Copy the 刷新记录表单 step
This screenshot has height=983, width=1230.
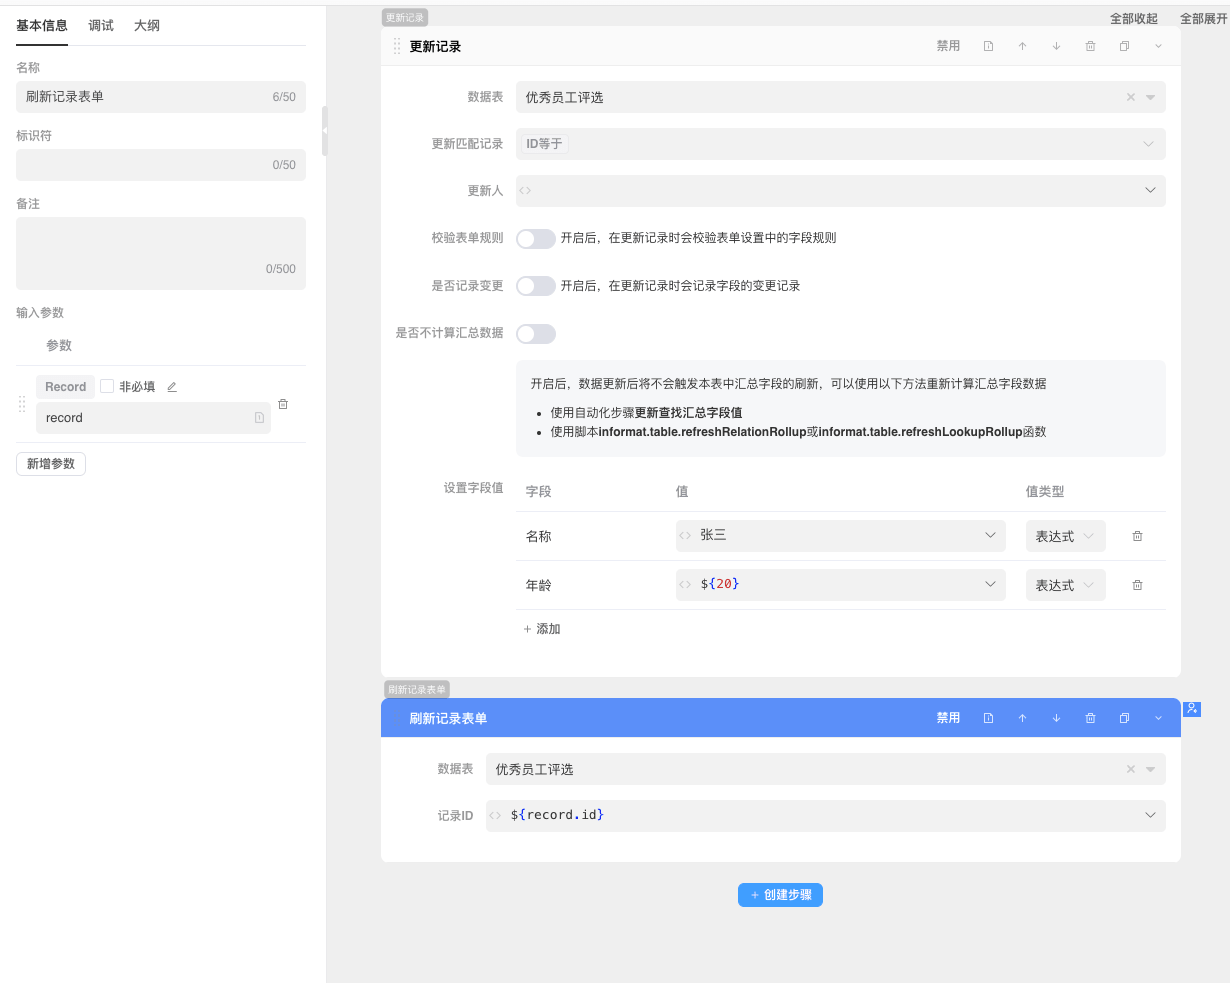tap(1124, 718)
